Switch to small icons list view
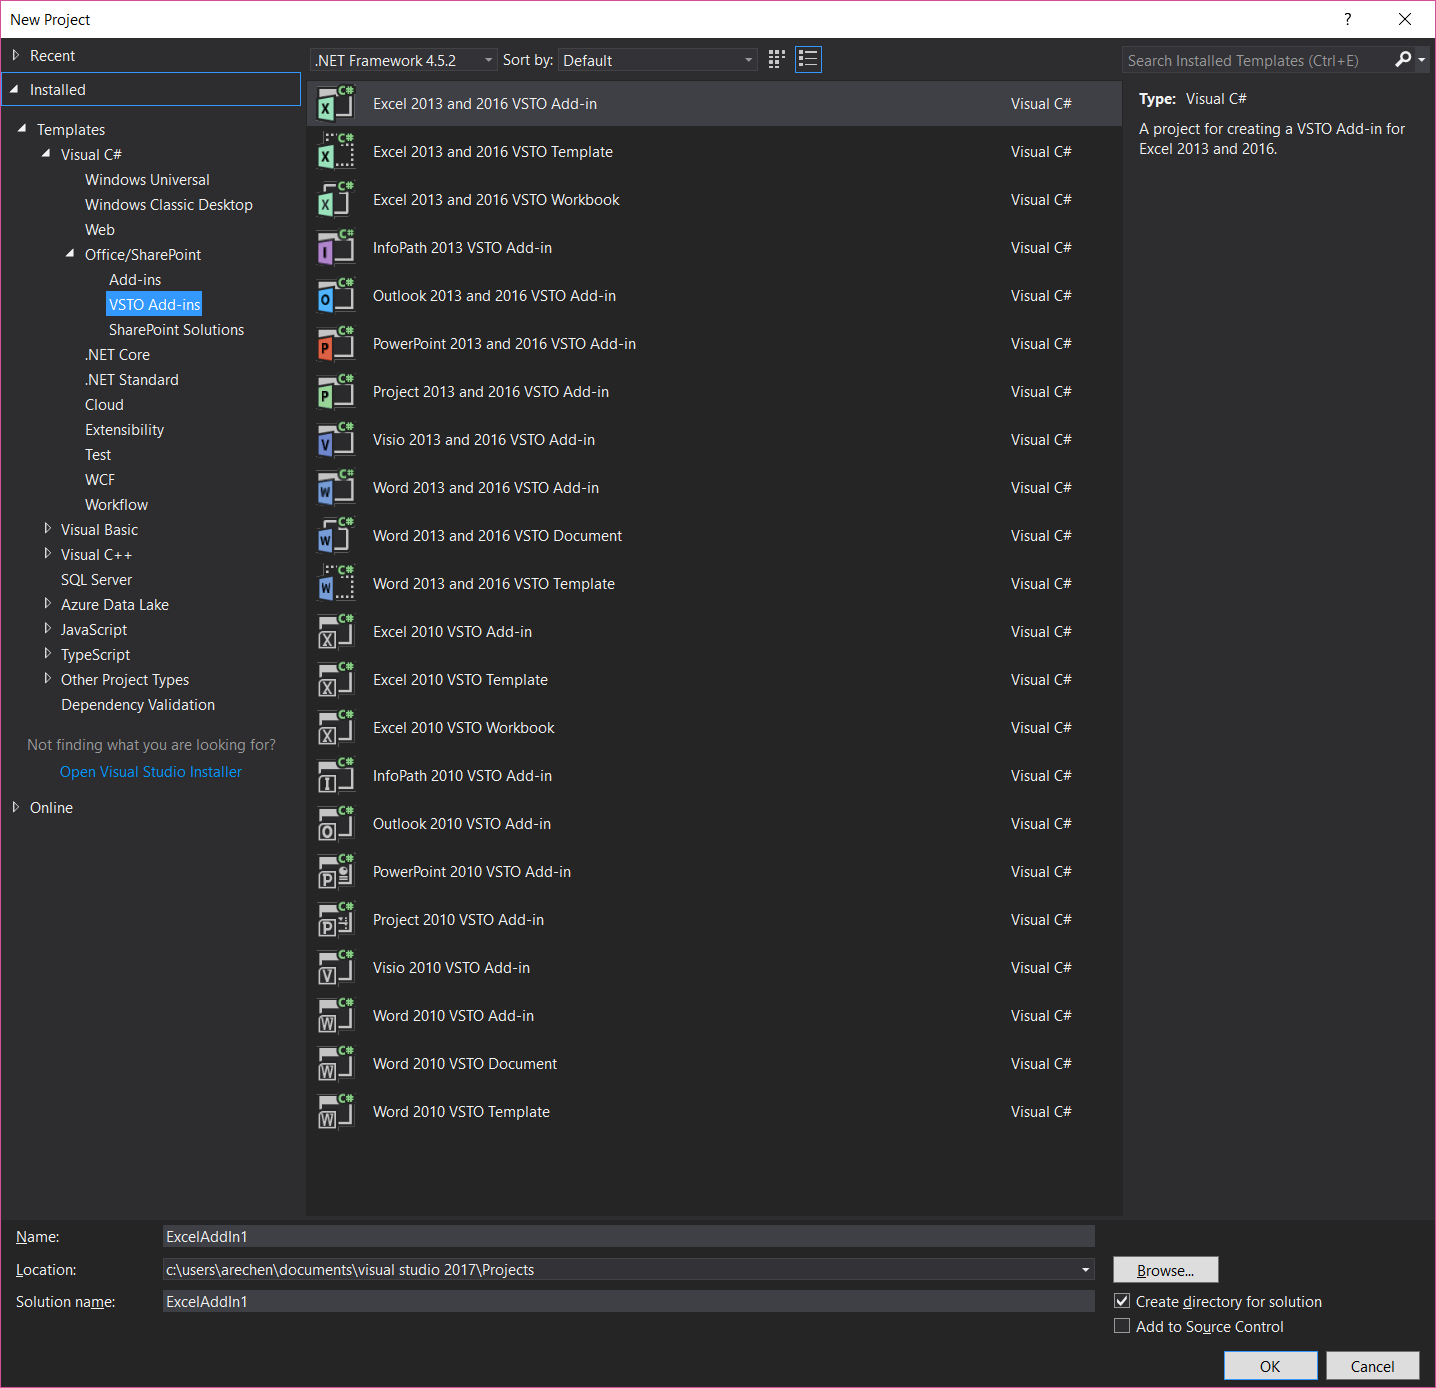1436x1388 pixels. (808, 60)
